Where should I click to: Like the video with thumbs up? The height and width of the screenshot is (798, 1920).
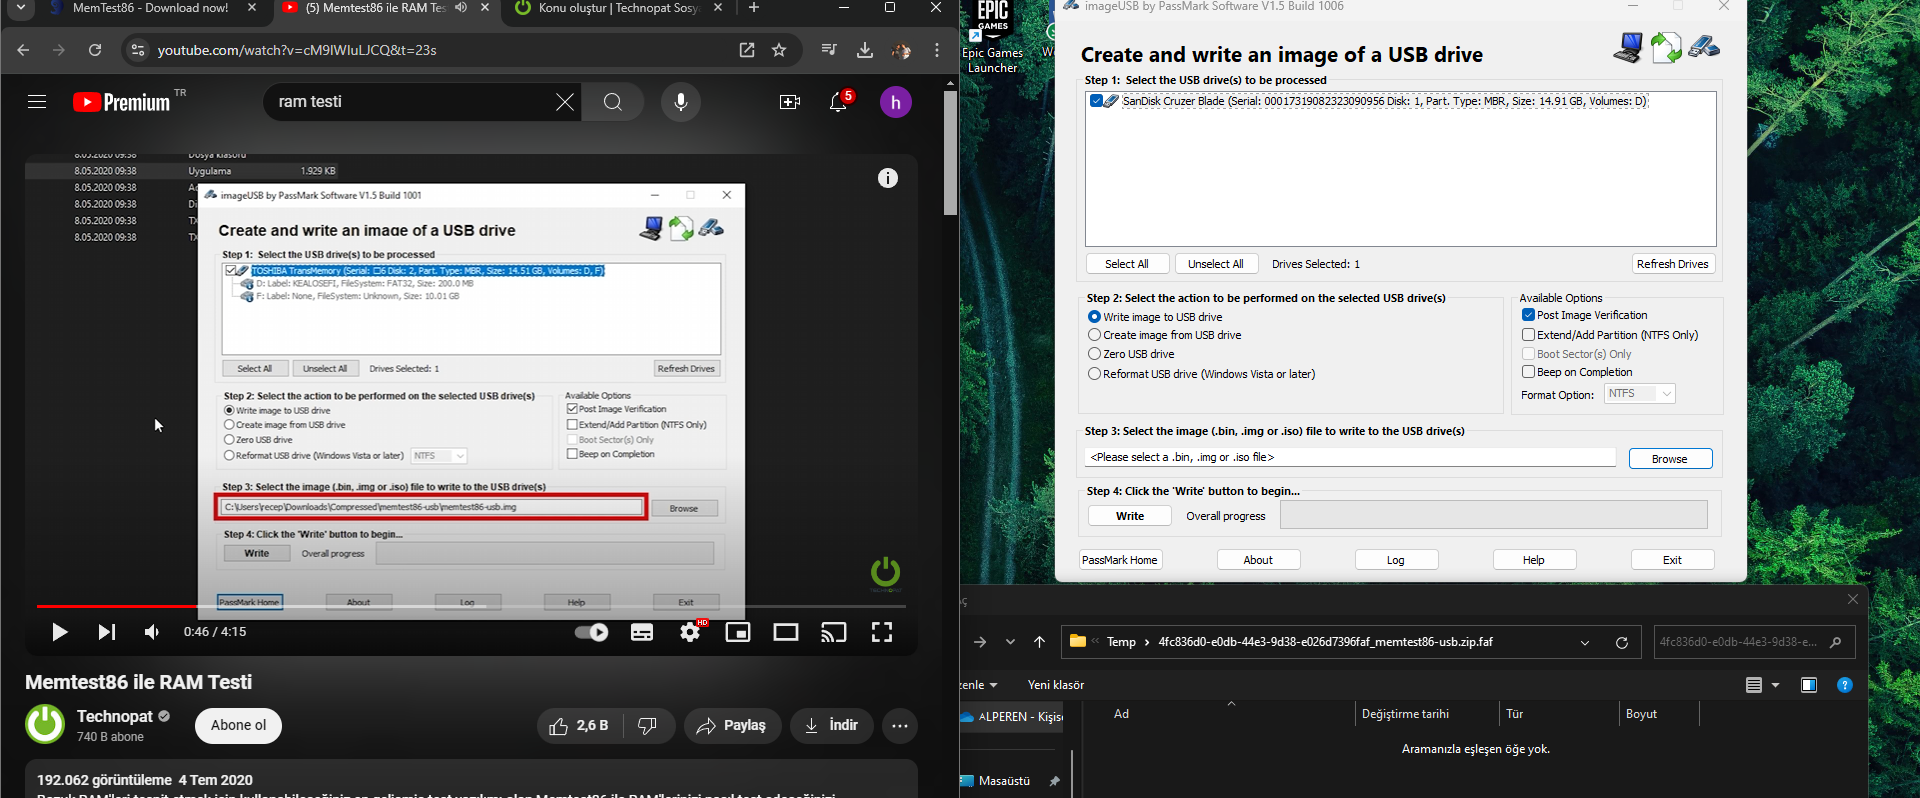pyautogui.click(x=579, y=726)
